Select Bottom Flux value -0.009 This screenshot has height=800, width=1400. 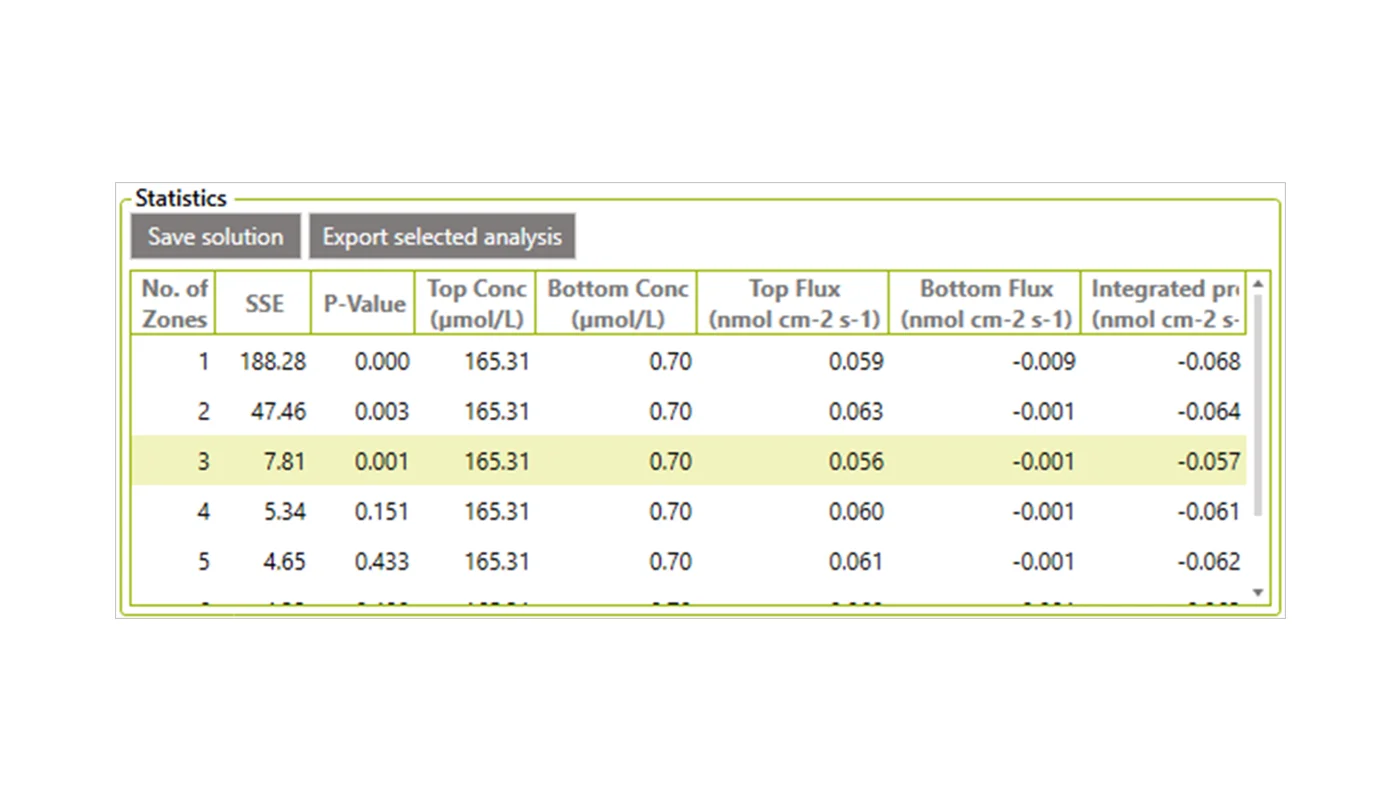click(1044, 362)
